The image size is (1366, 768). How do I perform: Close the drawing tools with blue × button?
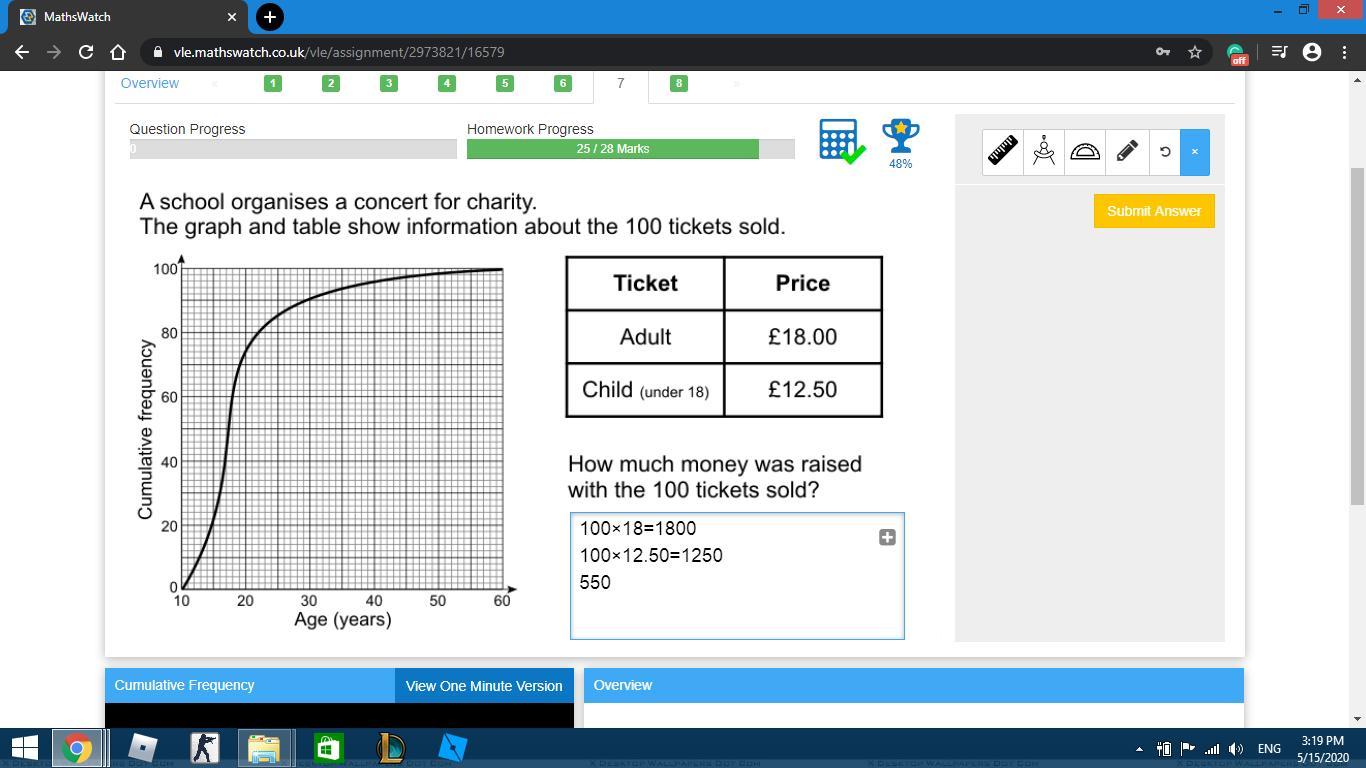[x=1194, y=152]
